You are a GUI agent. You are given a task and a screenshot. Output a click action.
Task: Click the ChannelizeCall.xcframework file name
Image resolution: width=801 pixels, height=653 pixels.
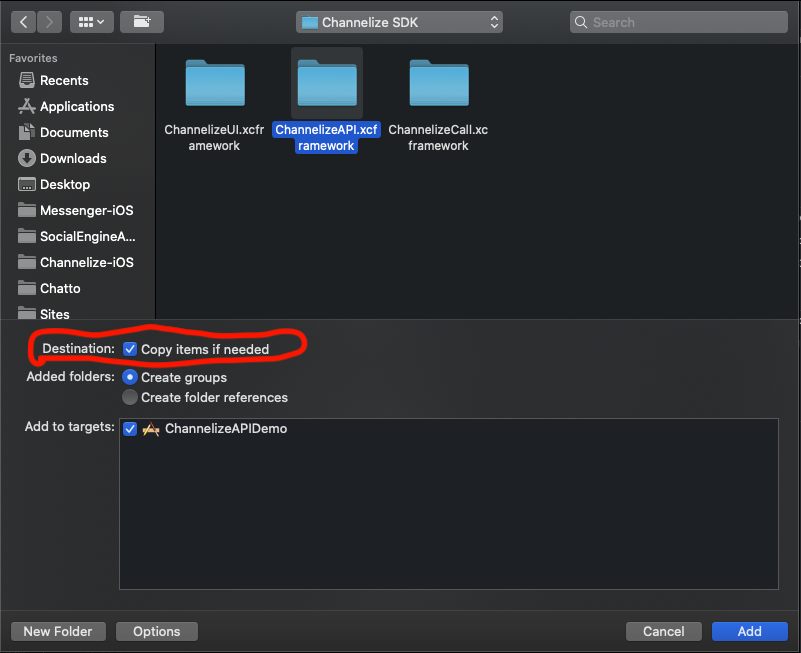[x=438, y=137]
